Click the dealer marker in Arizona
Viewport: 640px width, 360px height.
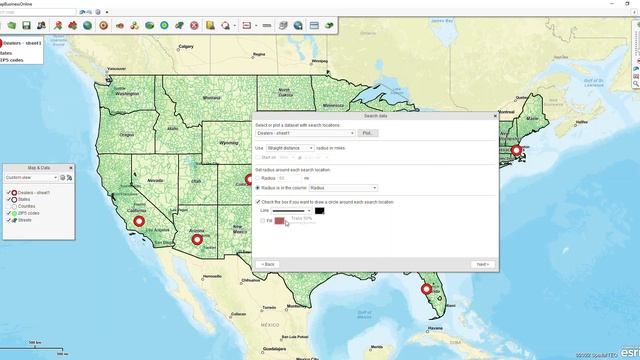(x=197, y=240)
